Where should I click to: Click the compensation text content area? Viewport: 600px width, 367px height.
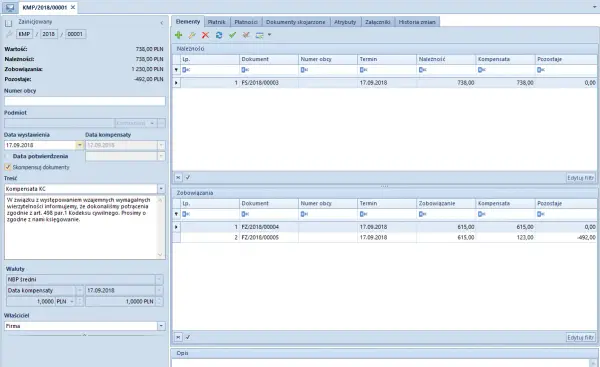point(81,227)
